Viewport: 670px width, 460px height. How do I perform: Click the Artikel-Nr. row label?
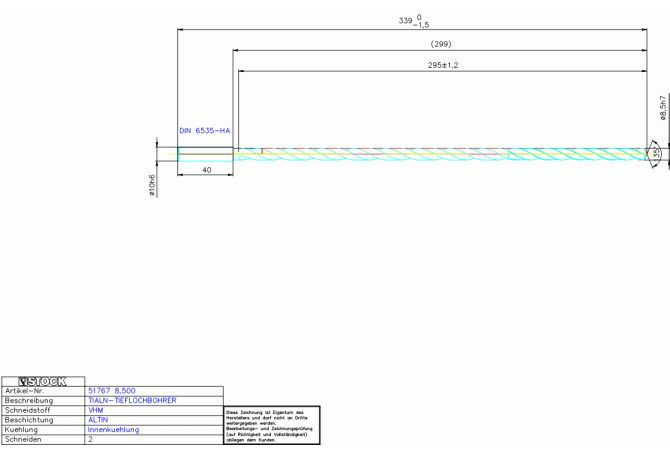[25, 391]
